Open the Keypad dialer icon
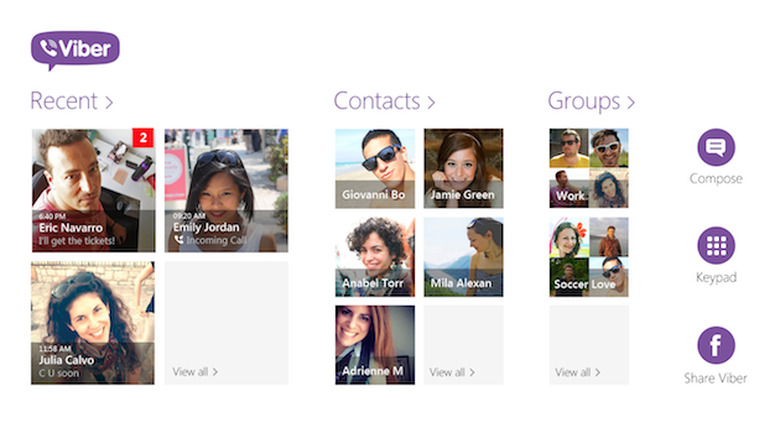The image size is (780, 438). pos(715,245)
